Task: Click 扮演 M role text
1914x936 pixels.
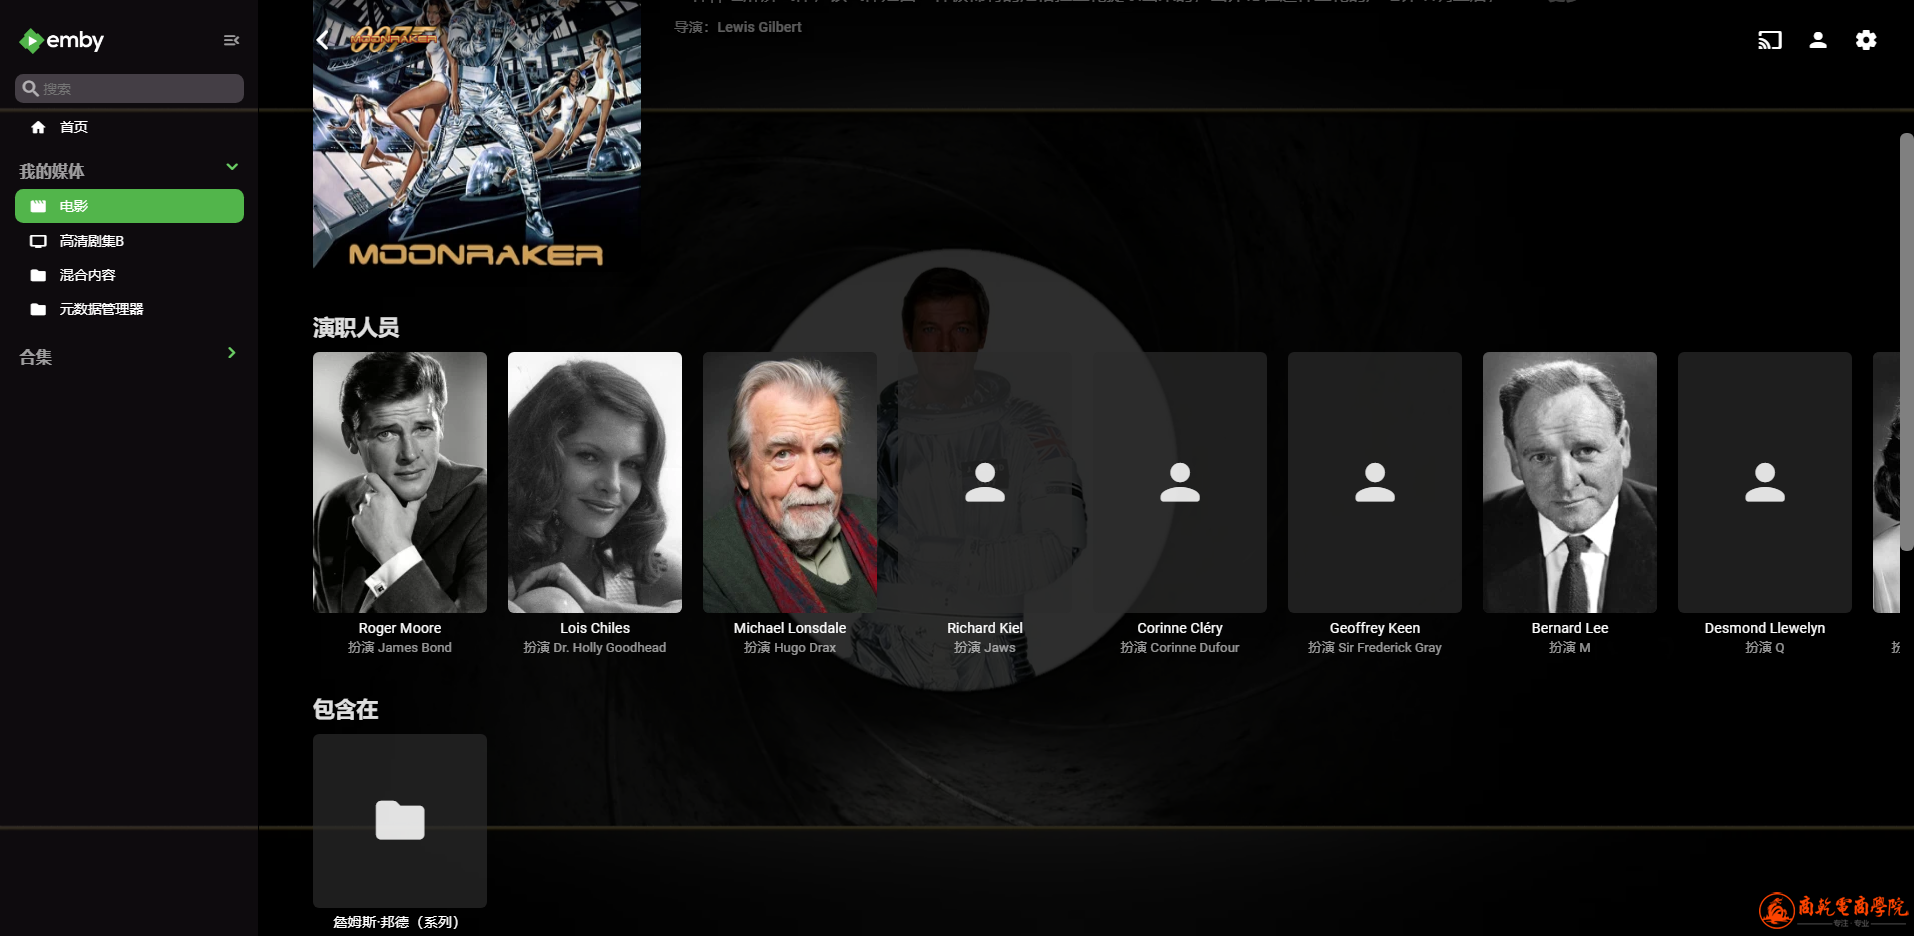Action: (x=1570, y=648)
